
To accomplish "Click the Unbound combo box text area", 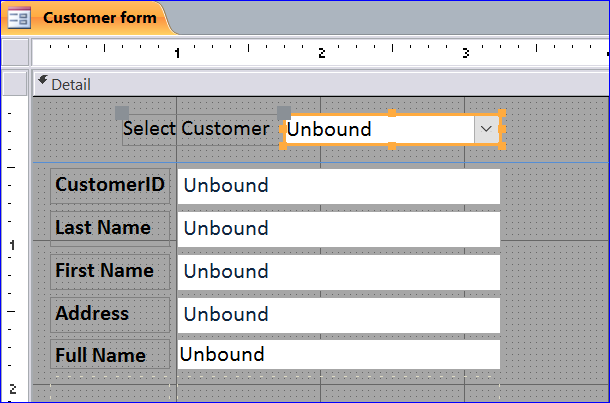I will (x=380, y=129).
